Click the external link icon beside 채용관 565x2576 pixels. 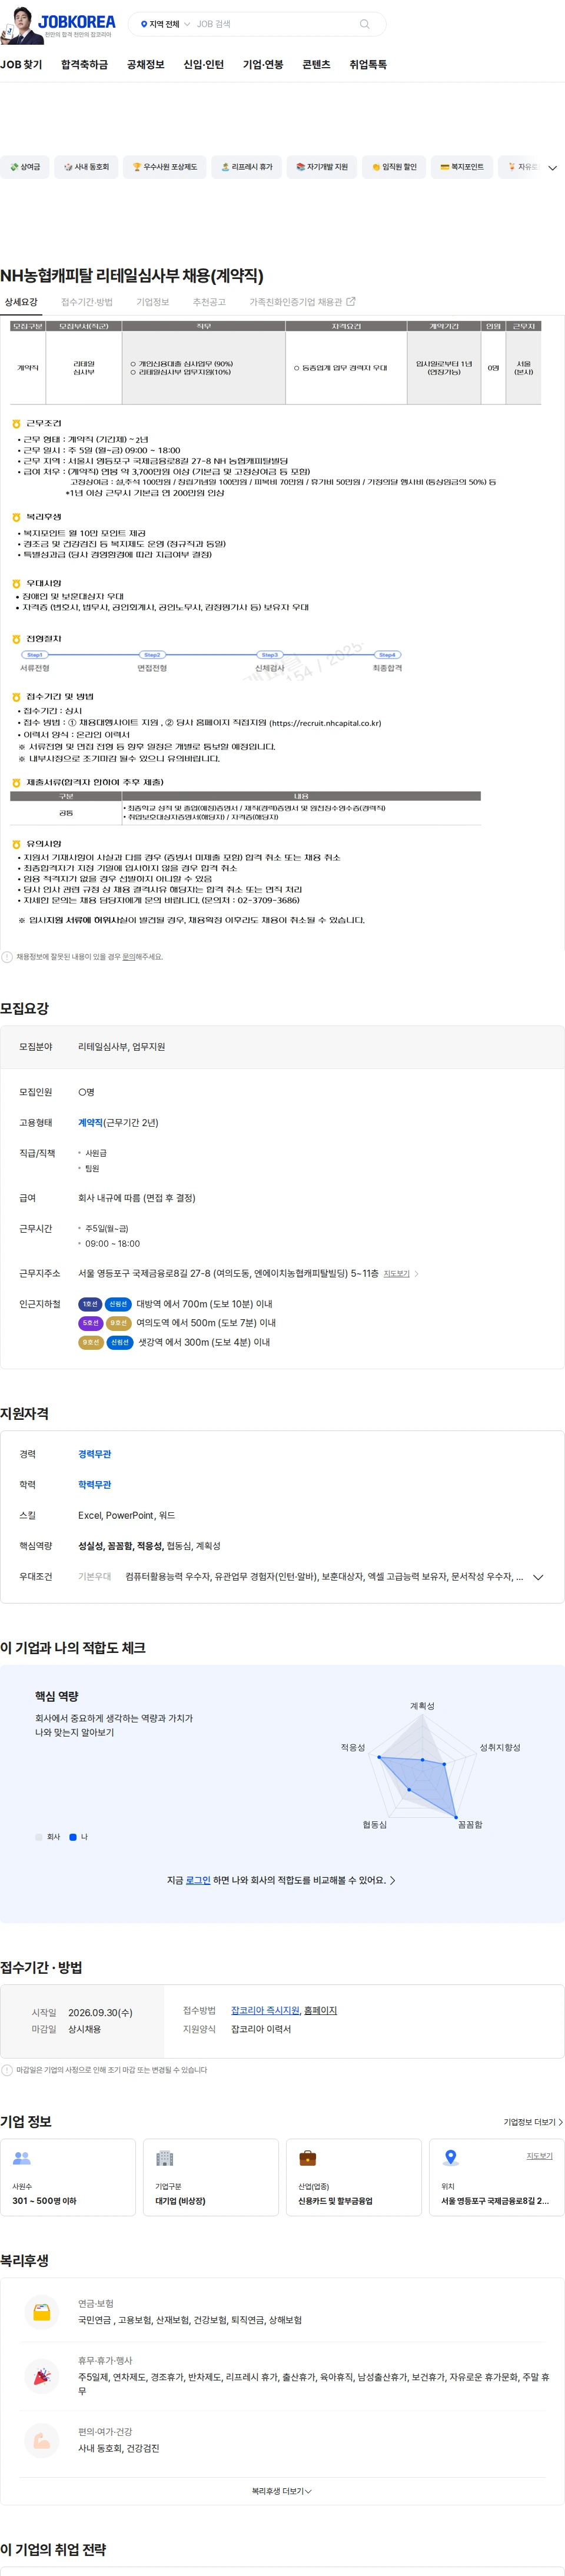351,301
